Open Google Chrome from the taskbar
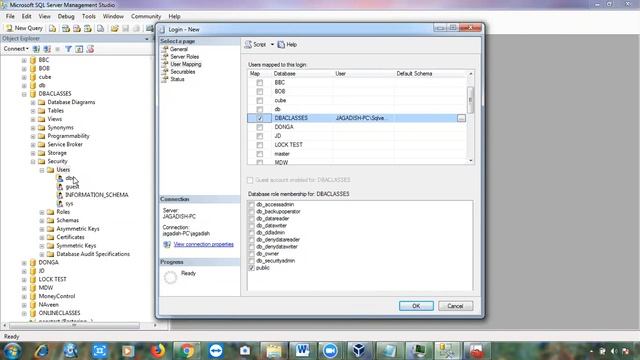640x360 pixels. [187, 351]
